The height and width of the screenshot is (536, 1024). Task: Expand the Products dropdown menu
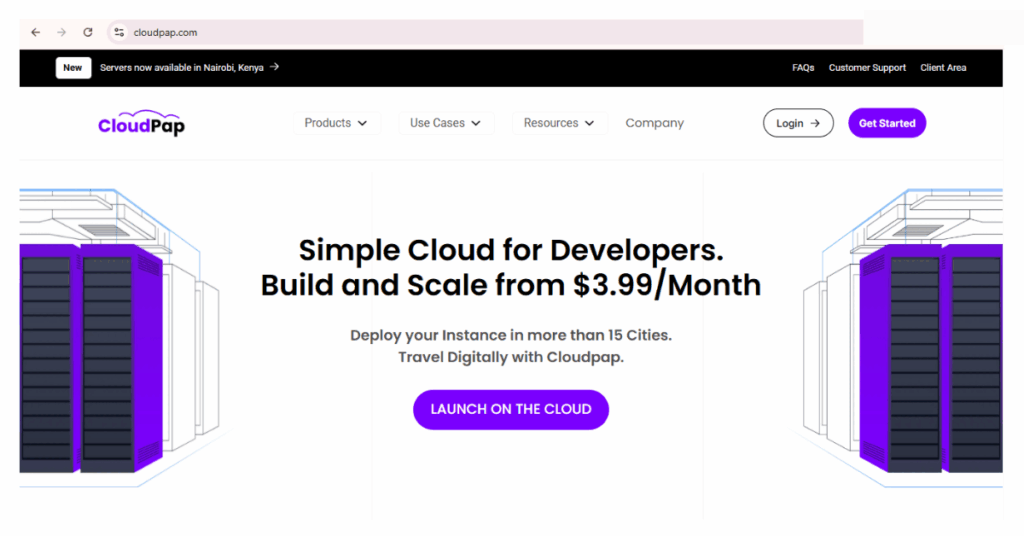(x=336, y=123)
